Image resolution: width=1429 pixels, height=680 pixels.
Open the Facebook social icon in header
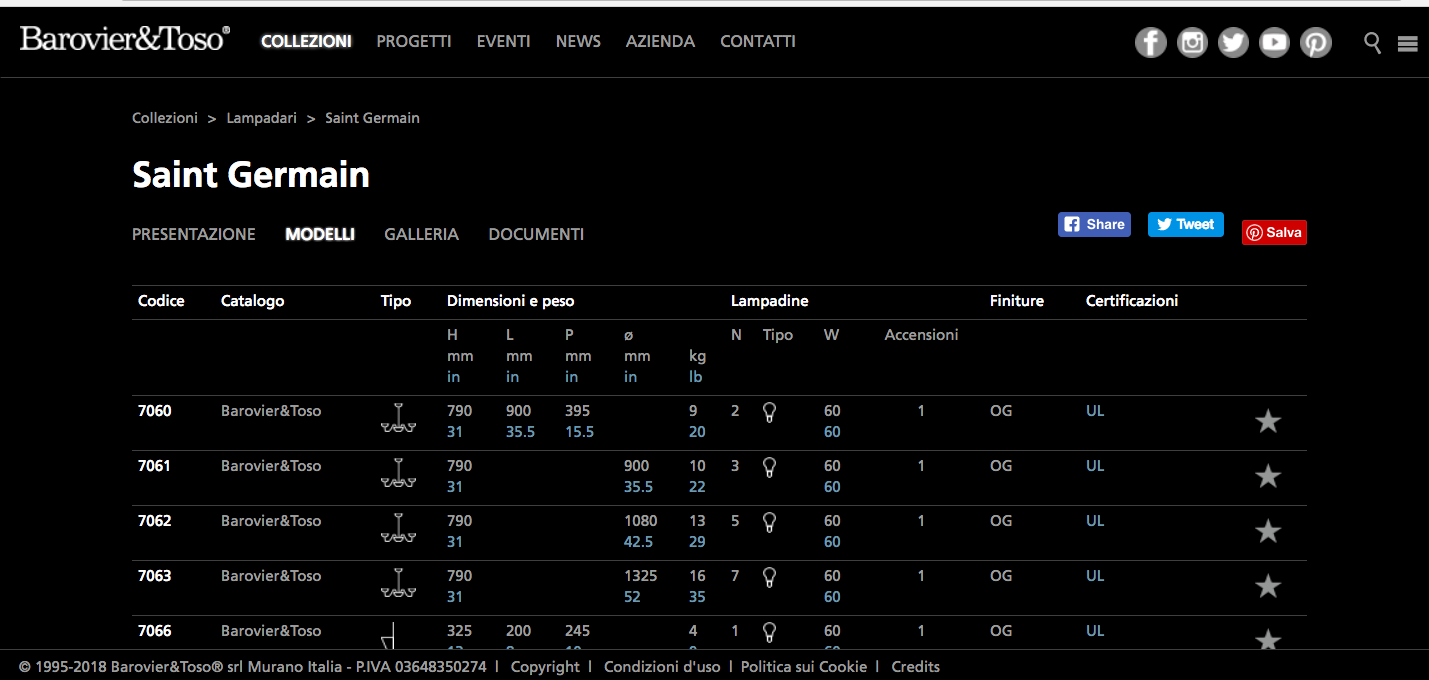point(1150,42)
